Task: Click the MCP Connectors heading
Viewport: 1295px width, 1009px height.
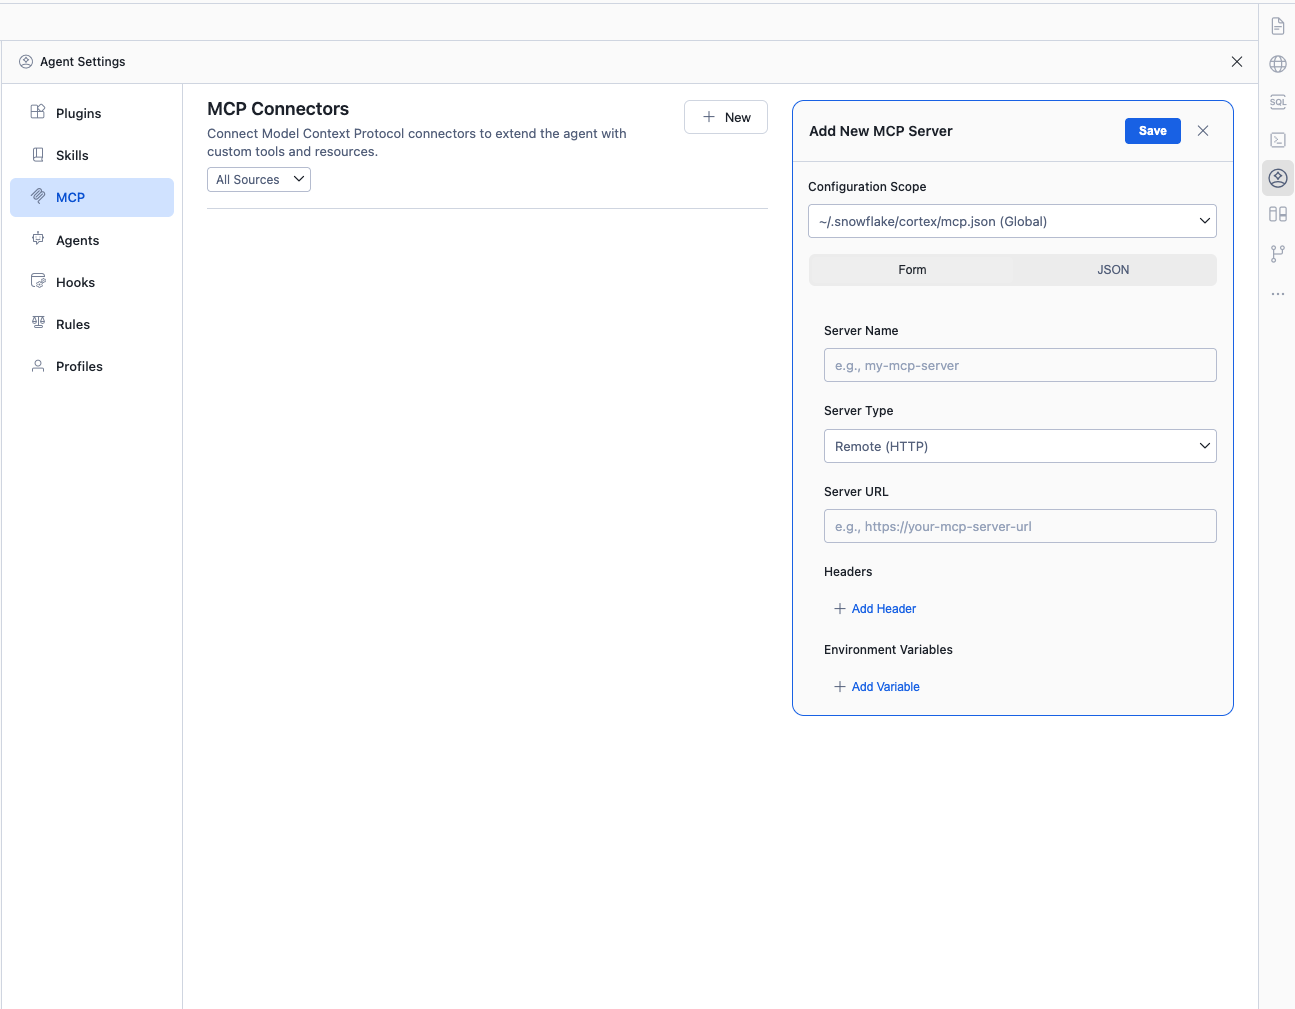Action: (278, 109)
